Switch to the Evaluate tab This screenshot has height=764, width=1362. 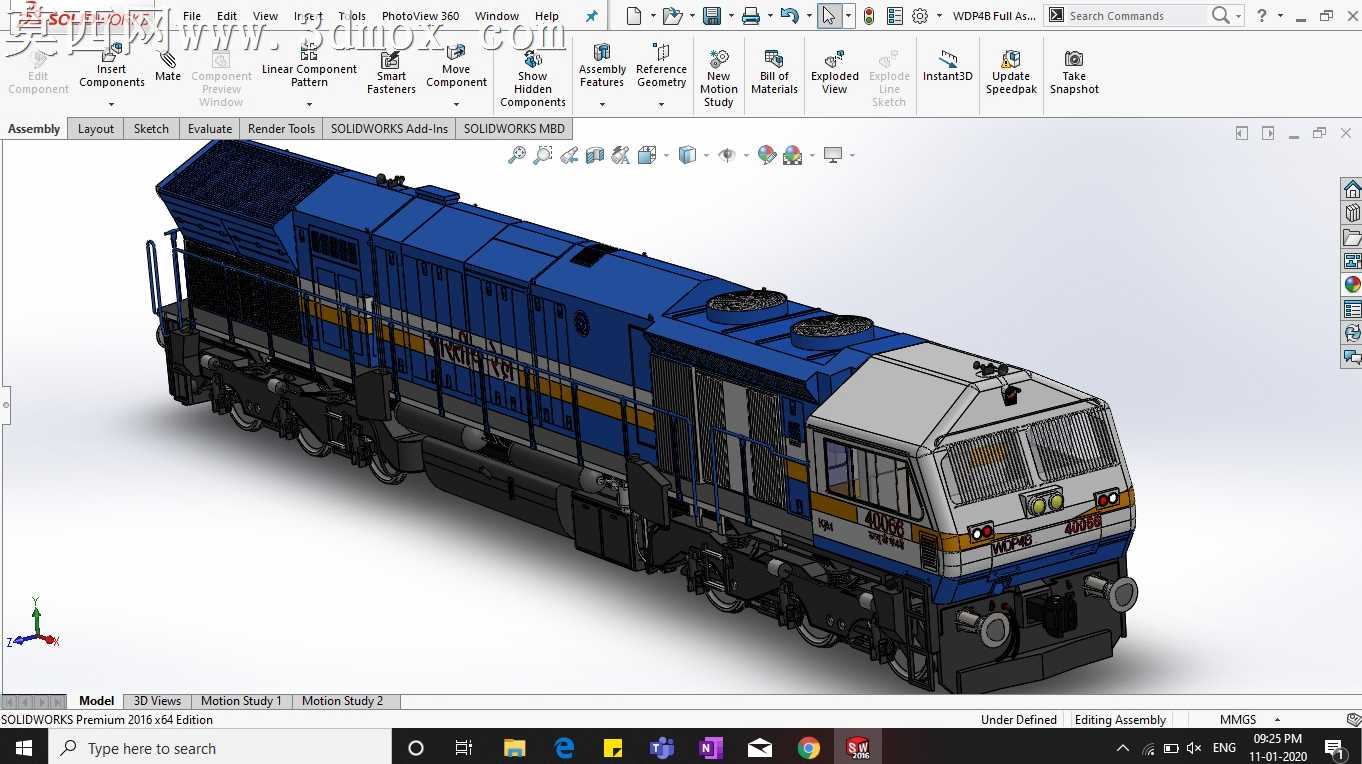tap(210, 129)
